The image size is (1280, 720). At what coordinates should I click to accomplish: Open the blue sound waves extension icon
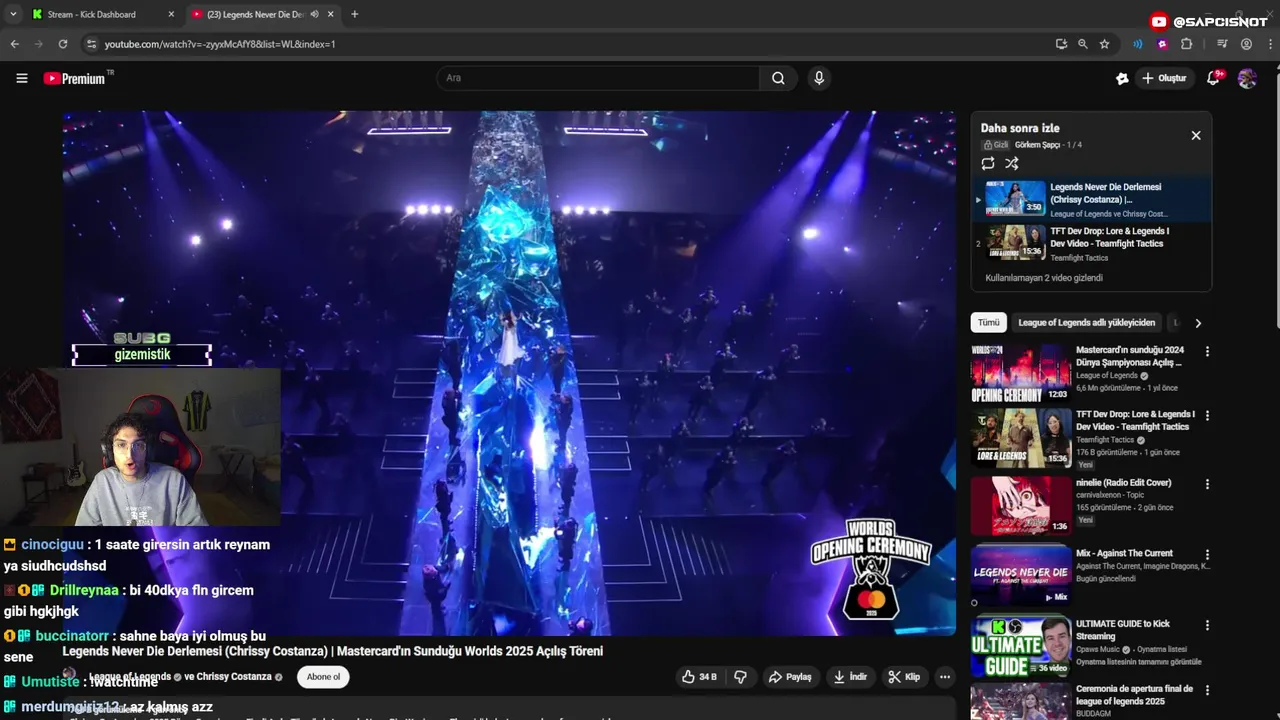coord(1138,44)
